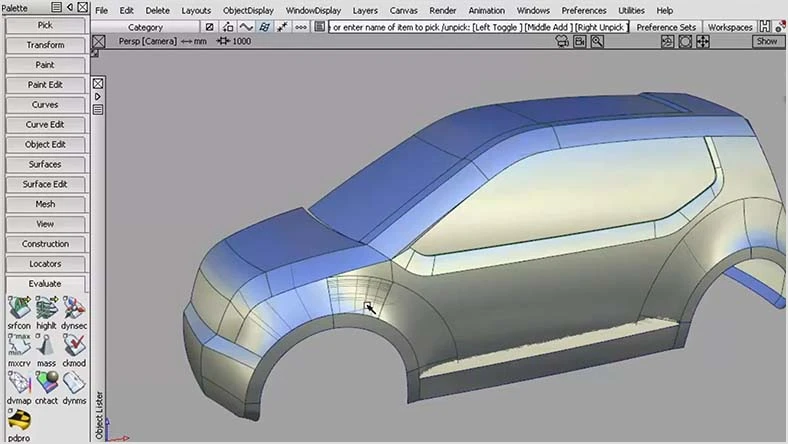
Task: Toggle the hull pick filter icon
Action: point(301,27)
